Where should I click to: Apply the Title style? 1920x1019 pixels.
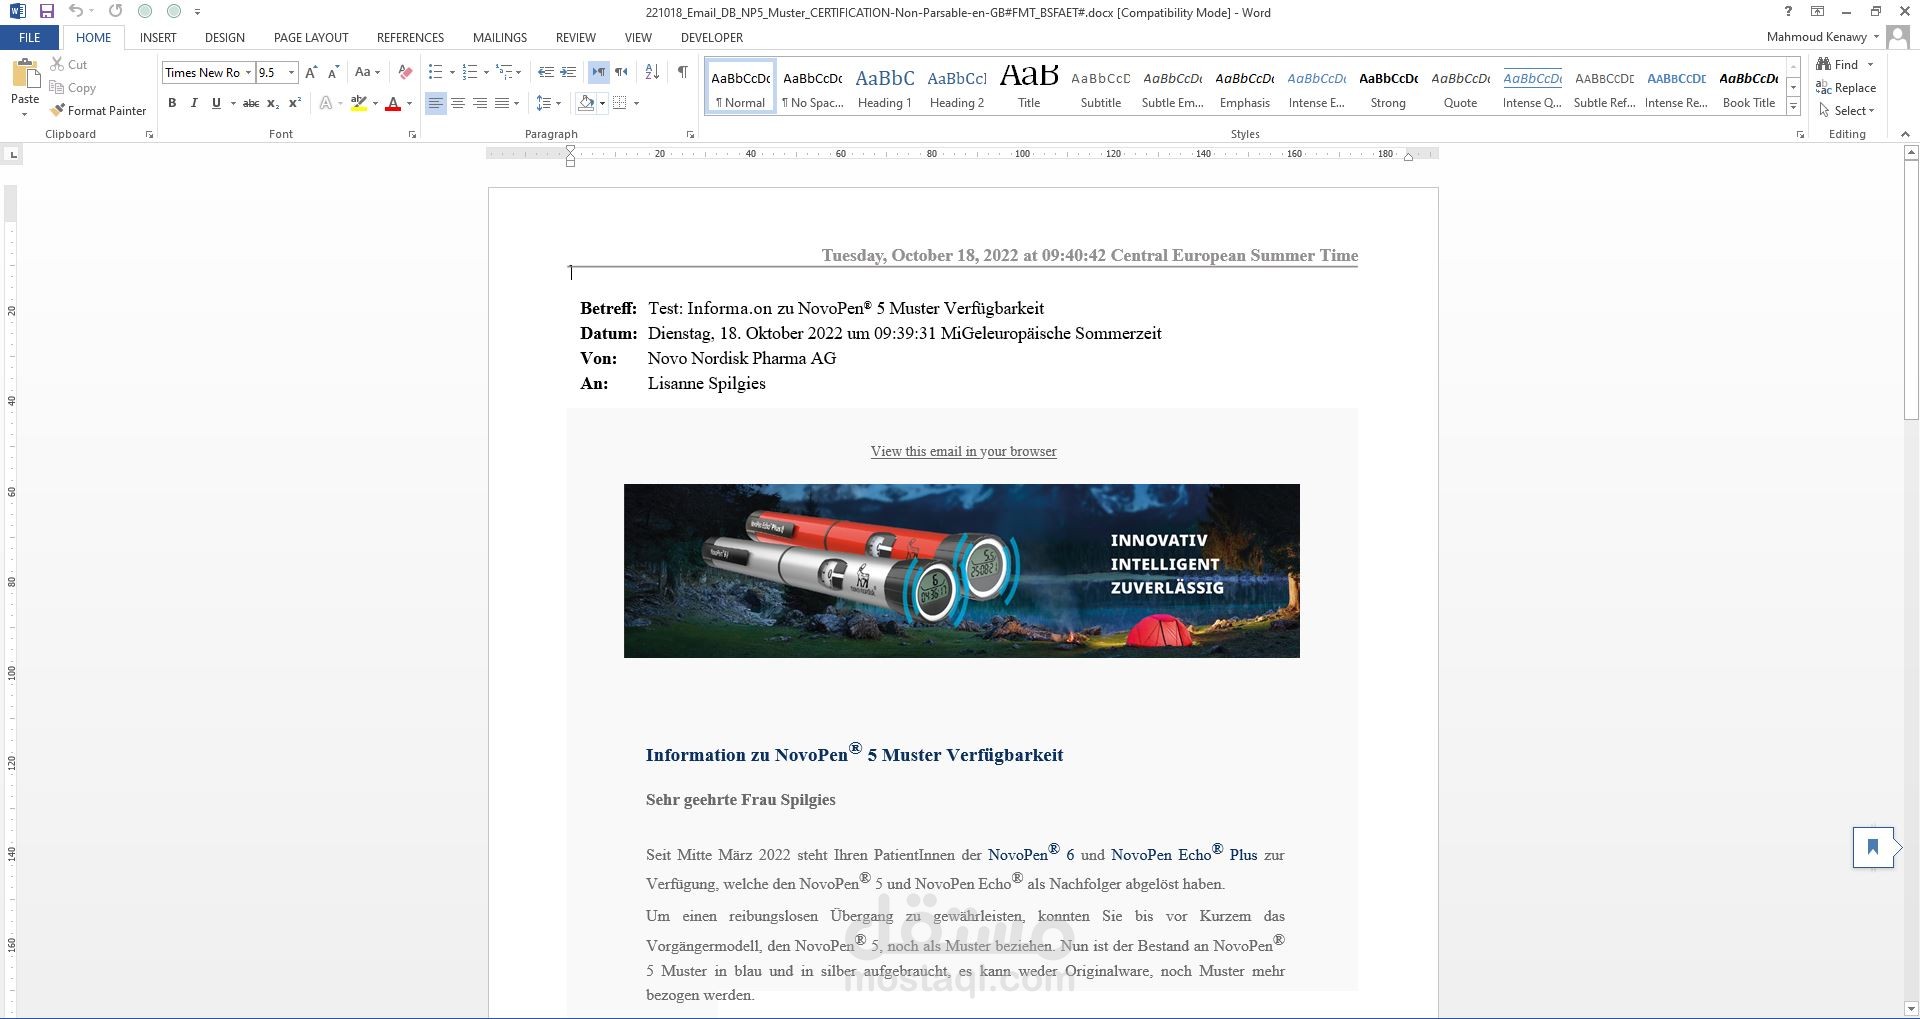pyautogui.click(x=1029, y=86)
